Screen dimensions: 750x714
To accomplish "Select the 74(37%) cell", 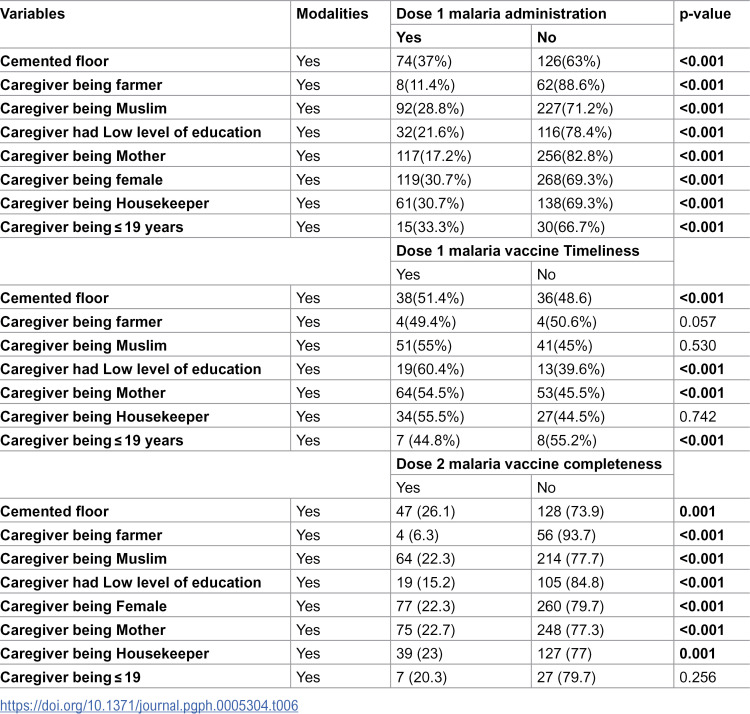I will (x=424, y=61).
